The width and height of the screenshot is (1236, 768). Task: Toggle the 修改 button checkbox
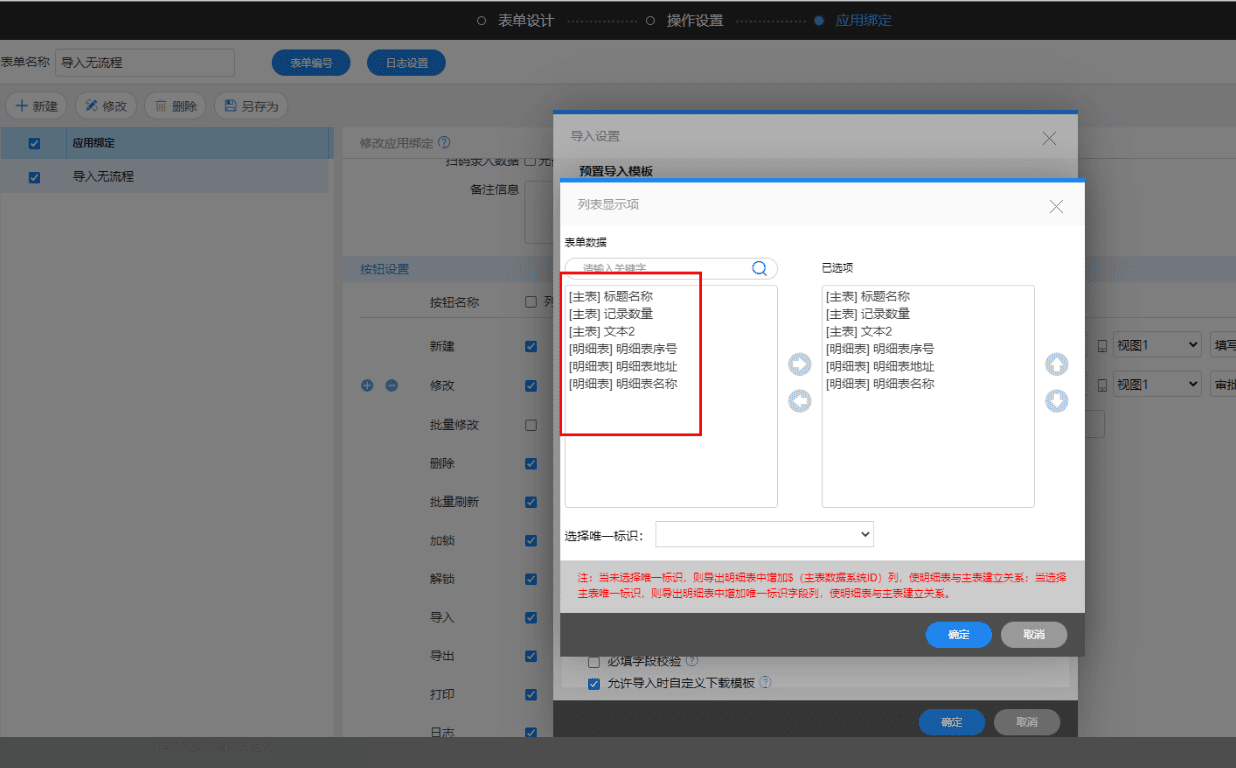(x=531, y=385)
